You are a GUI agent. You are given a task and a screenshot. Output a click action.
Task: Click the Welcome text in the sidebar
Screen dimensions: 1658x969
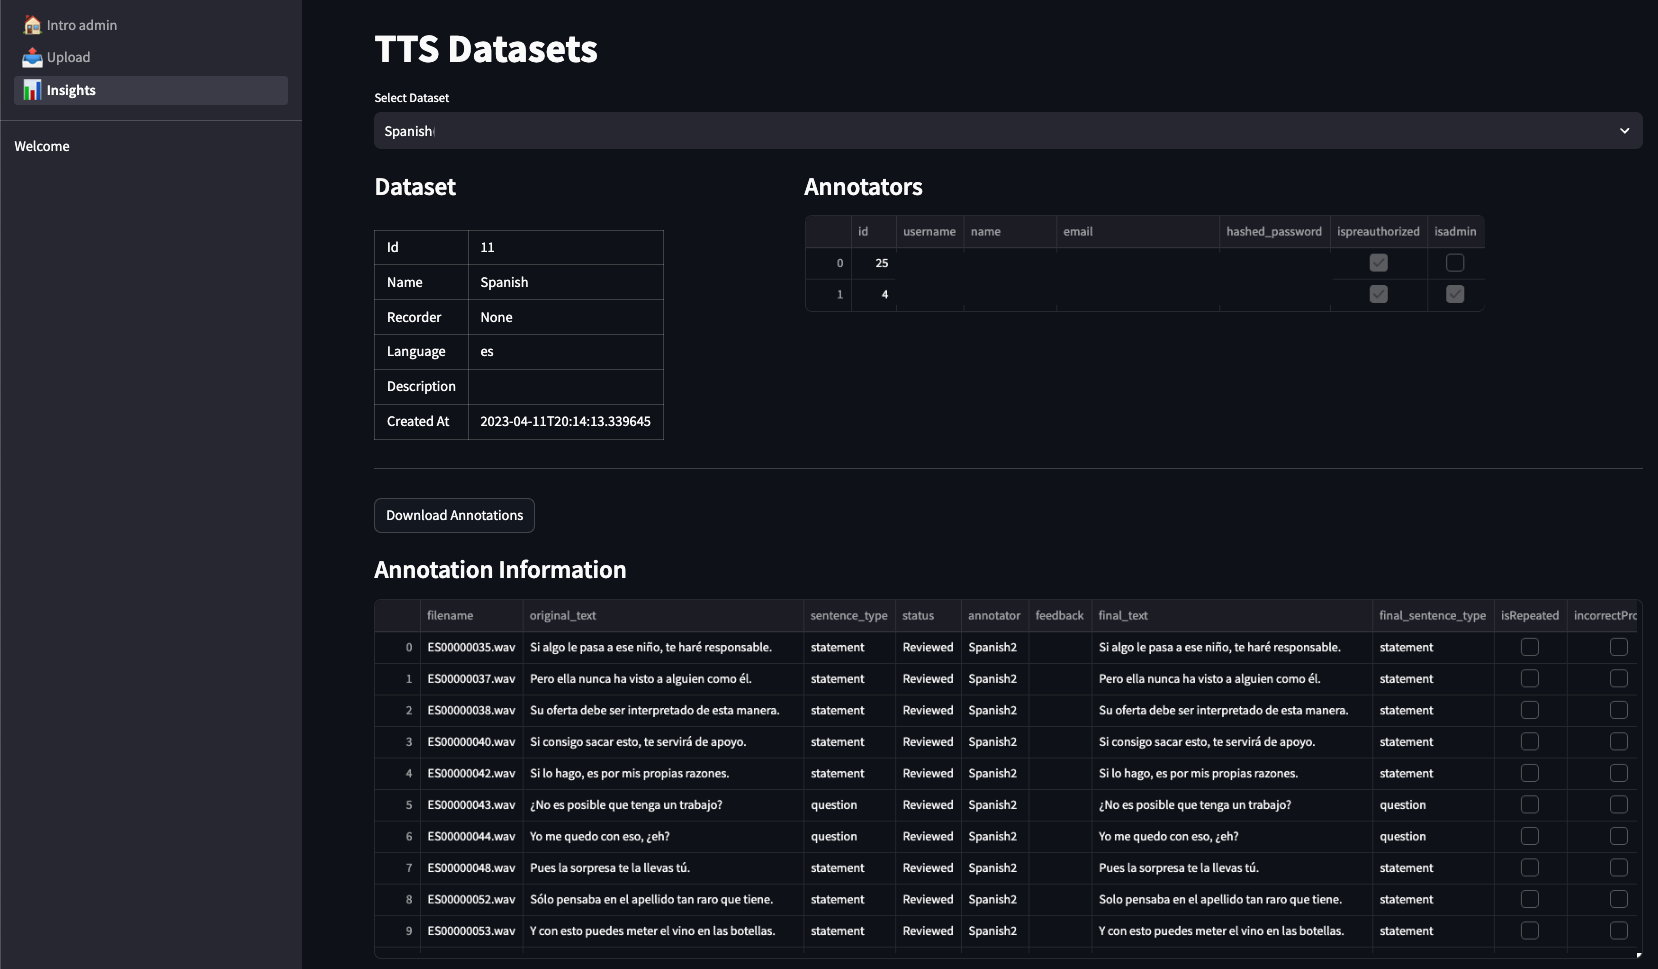pos(42,146)
